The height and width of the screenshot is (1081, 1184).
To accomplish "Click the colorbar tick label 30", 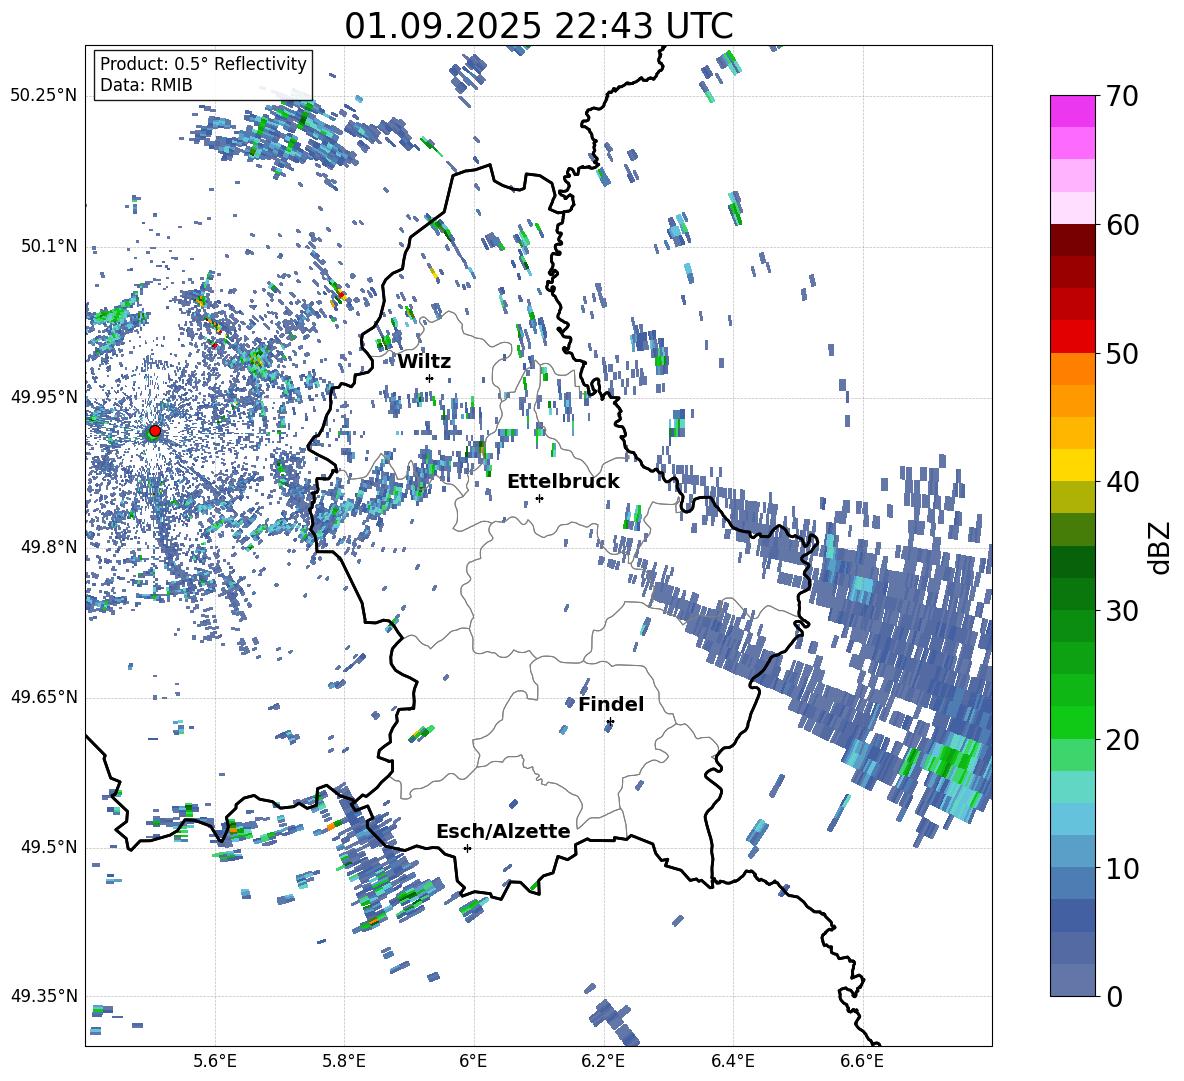I will 1122,611.
